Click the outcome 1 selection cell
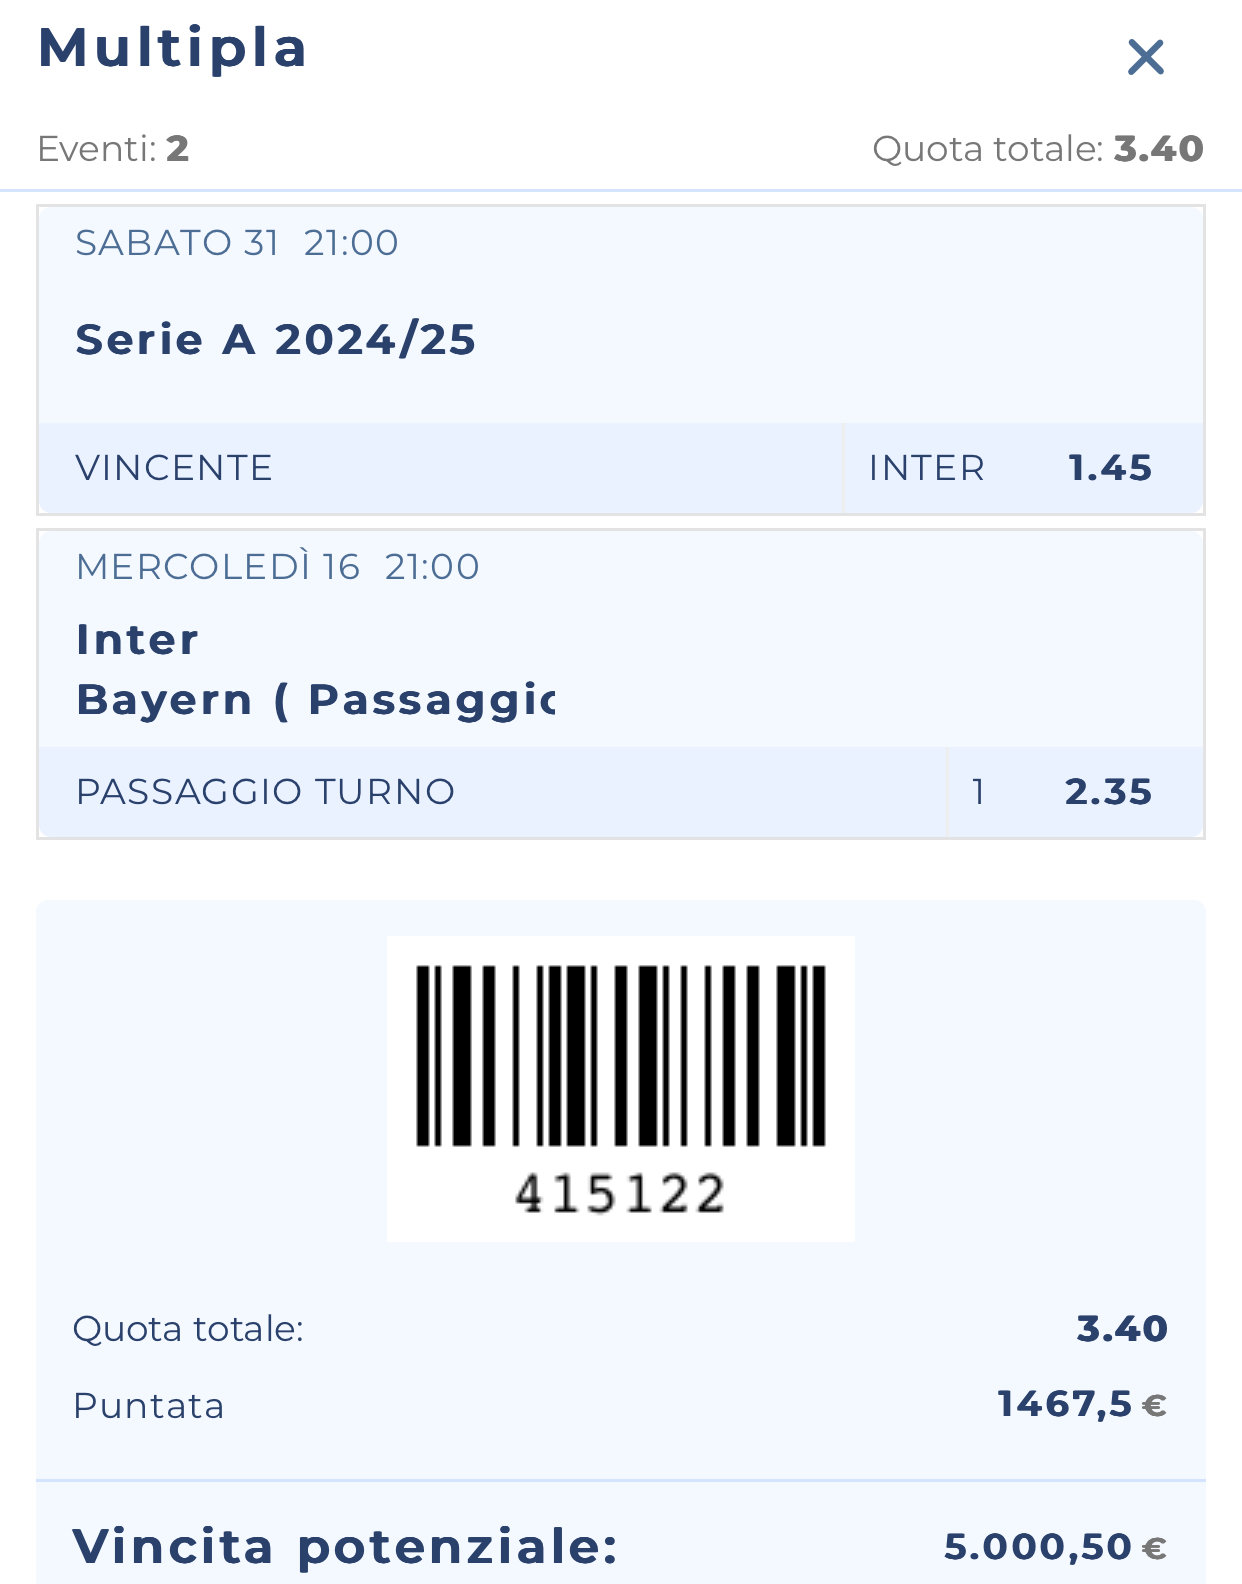Image resolution: width=1242 pixels, height=1584 pixels. pyautogui.click(x=978, y=792)
